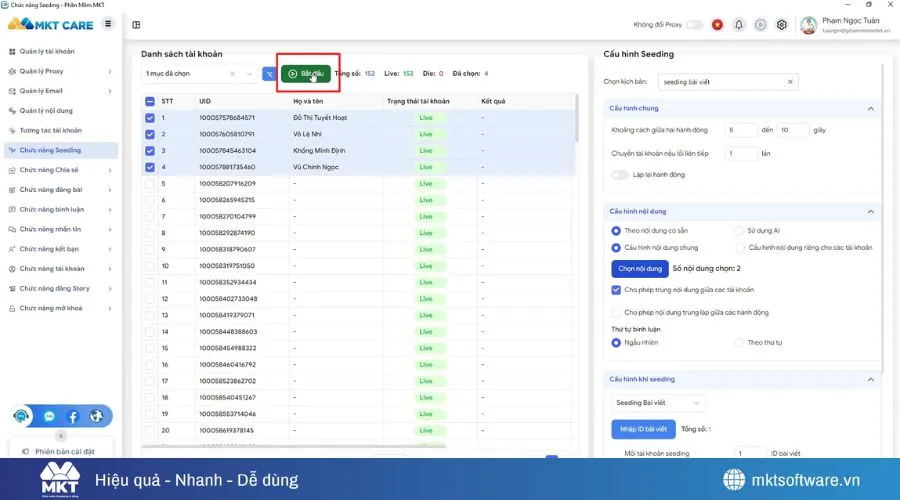This screenshot has width=900, height=500.
Task: Open Chức năng nhắn tin menu item
Action: [x=60, y=229]
